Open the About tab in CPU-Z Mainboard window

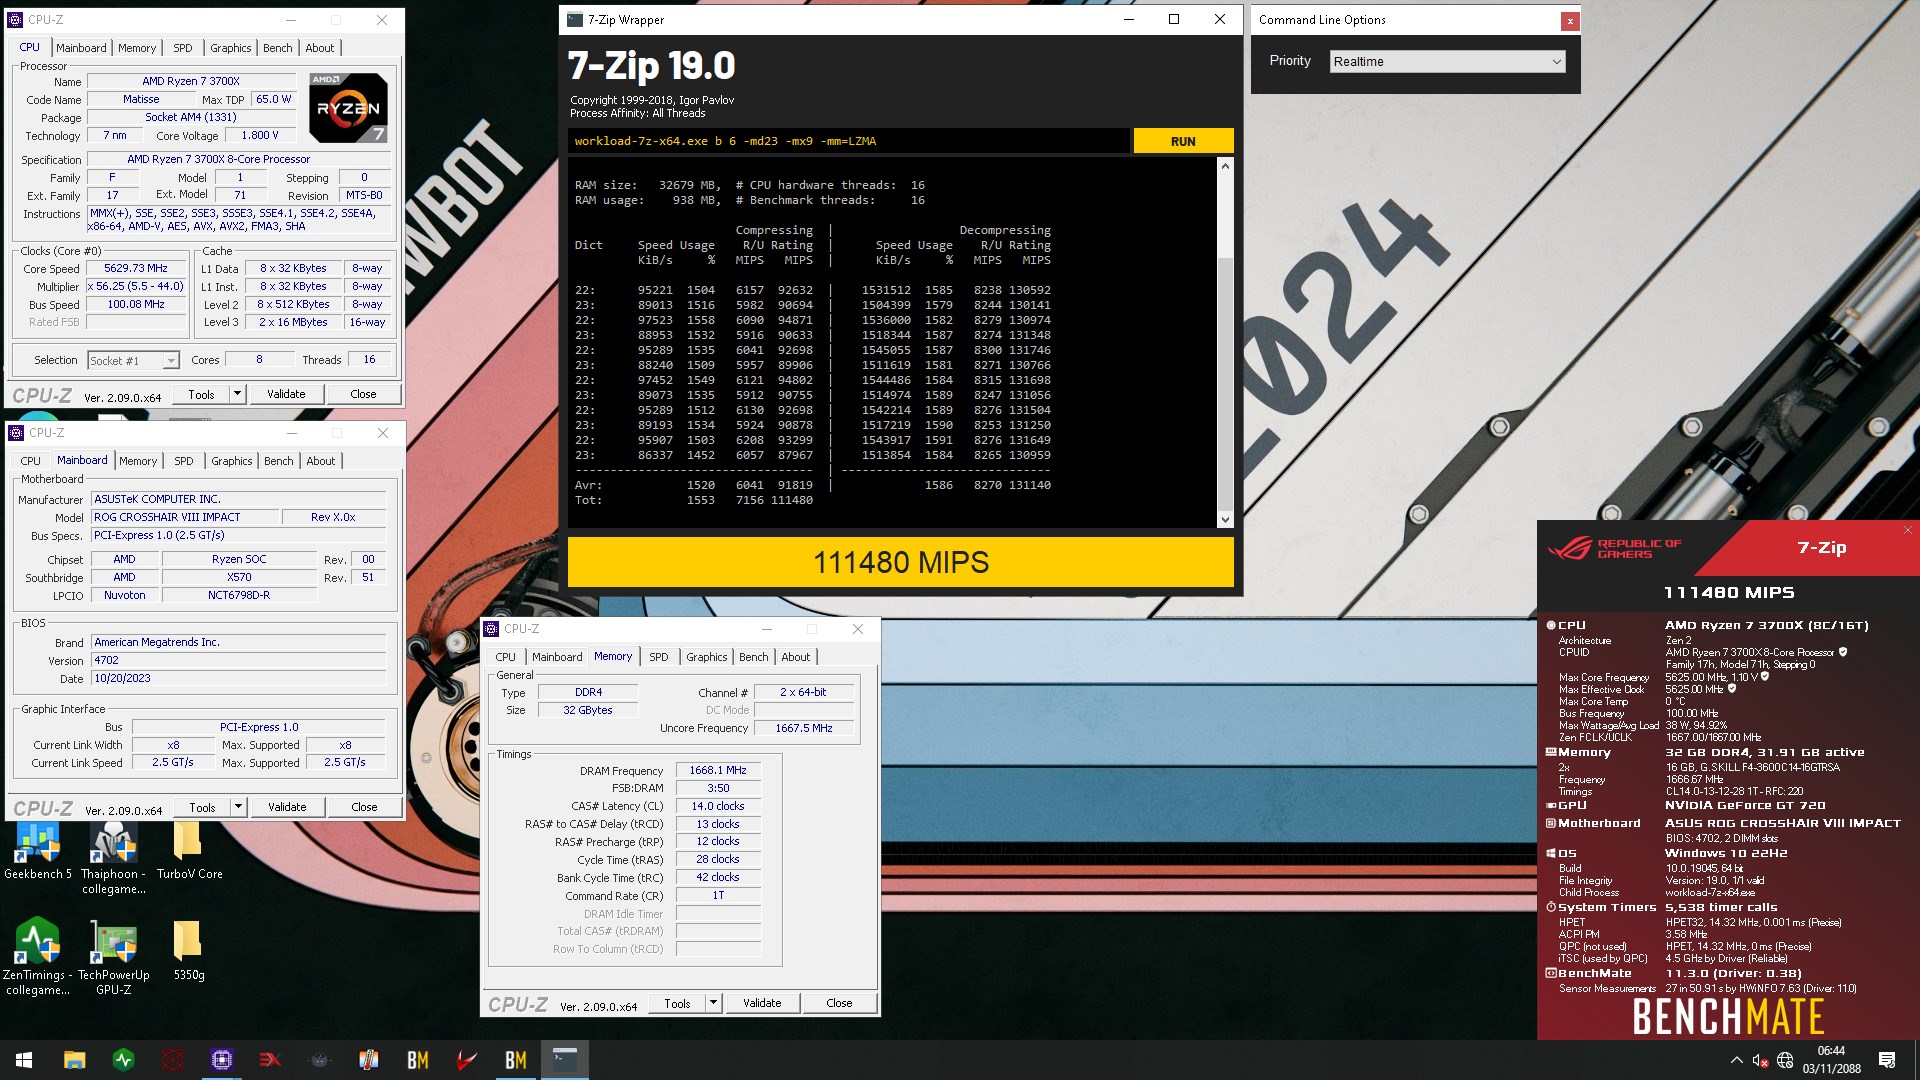click(x=321, y=461)
